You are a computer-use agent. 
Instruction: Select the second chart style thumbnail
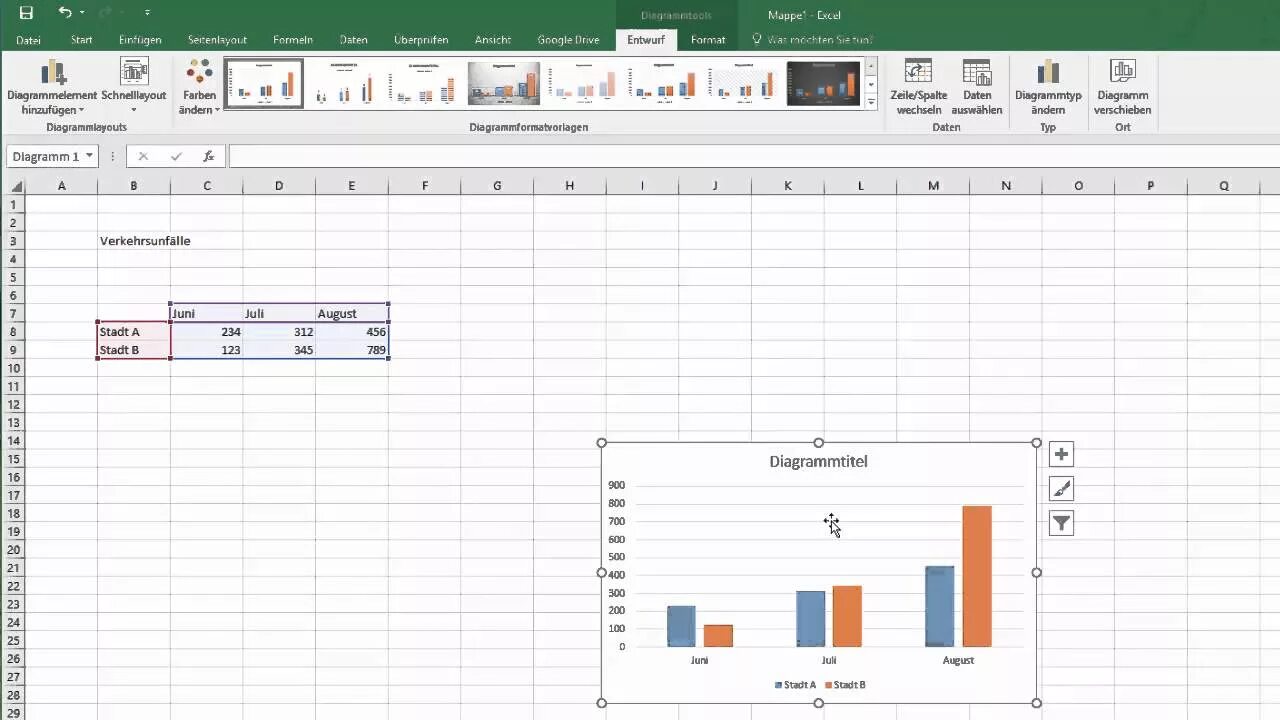click(x=344, y=83)
